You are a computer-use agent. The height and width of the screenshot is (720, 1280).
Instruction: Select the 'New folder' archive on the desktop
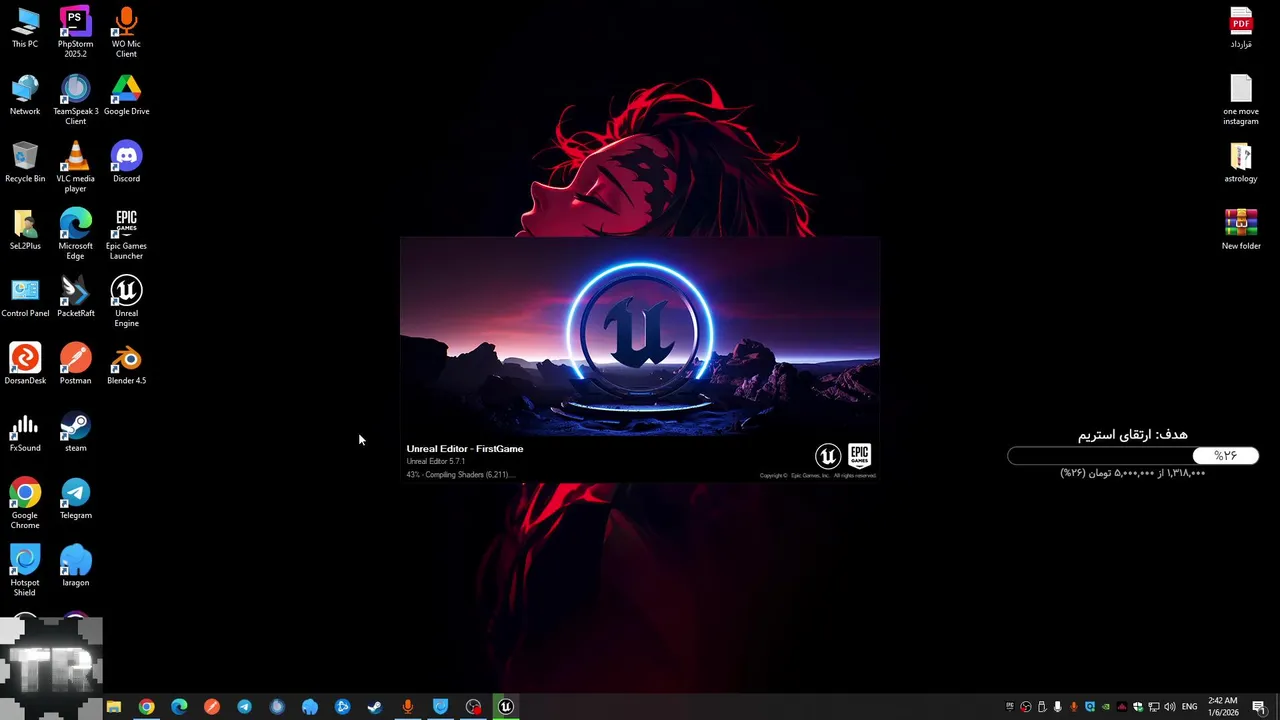[x=1241, y=229]
